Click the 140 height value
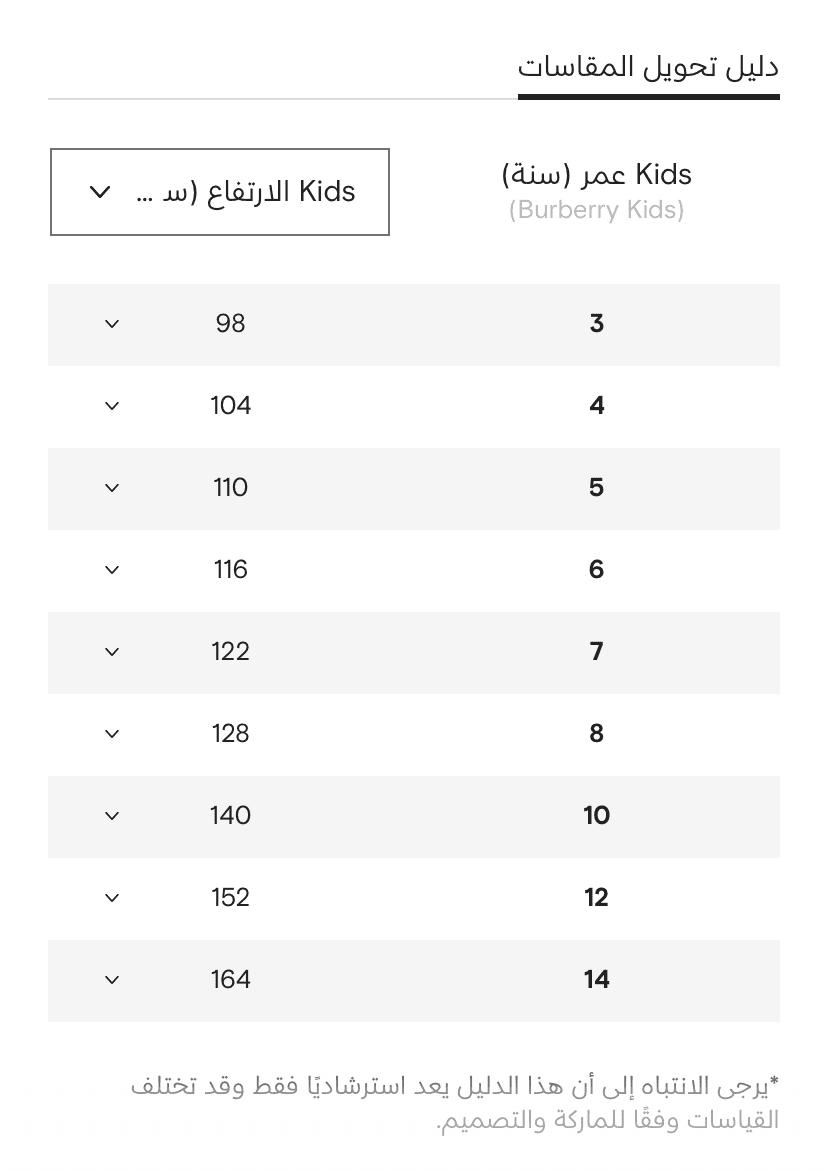Screen dimensions: 828x1170 pyautogui.click(x=230, y=816)
